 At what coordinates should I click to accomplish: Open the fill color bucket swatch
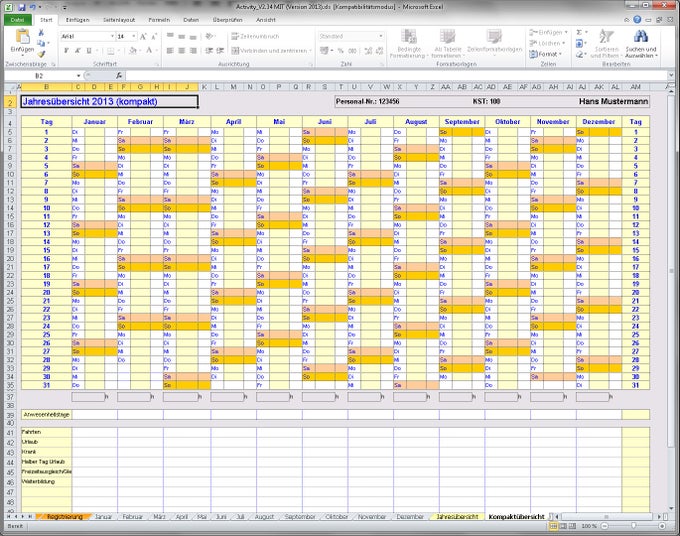[133, 51]
